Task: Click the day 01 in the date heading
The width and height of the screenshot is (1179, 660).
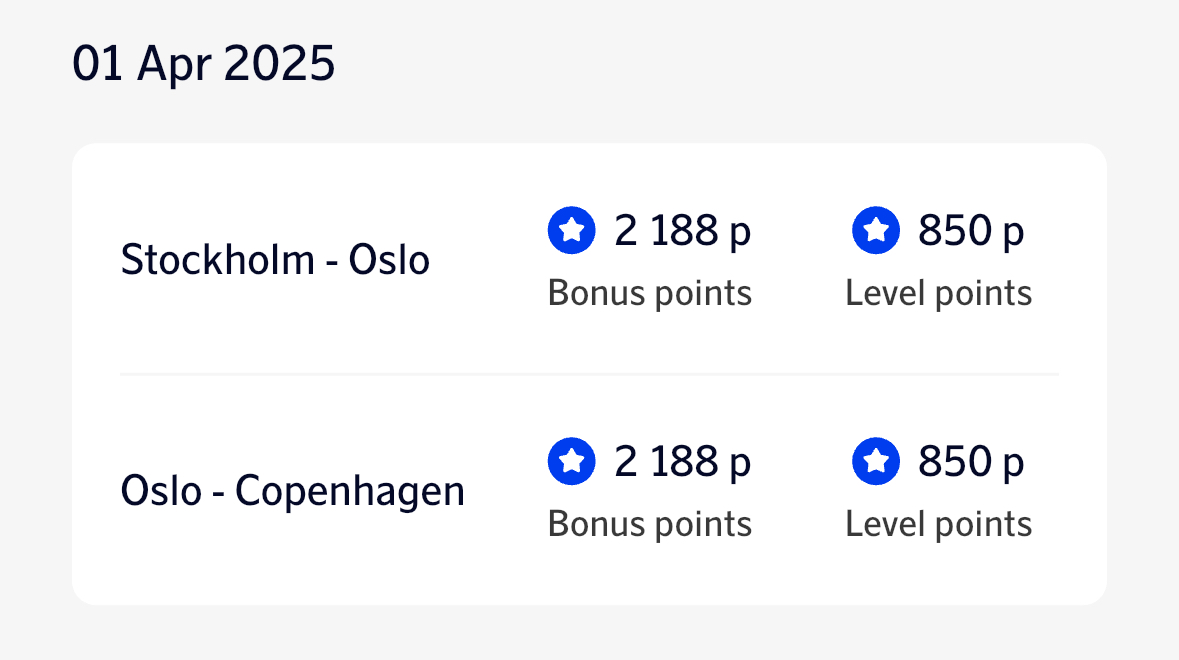Action: (x=97, y=65)
